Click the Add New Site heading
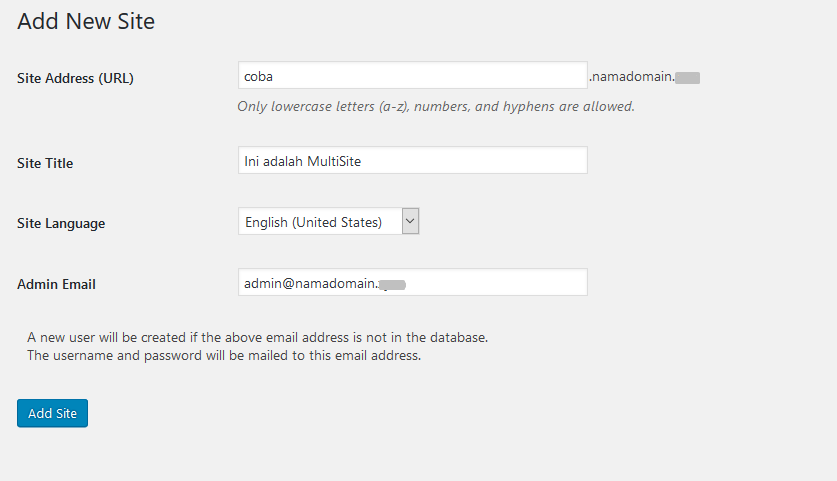Image resolution: width=837 pixels, height=481 pixels. [x=86, y=21]
